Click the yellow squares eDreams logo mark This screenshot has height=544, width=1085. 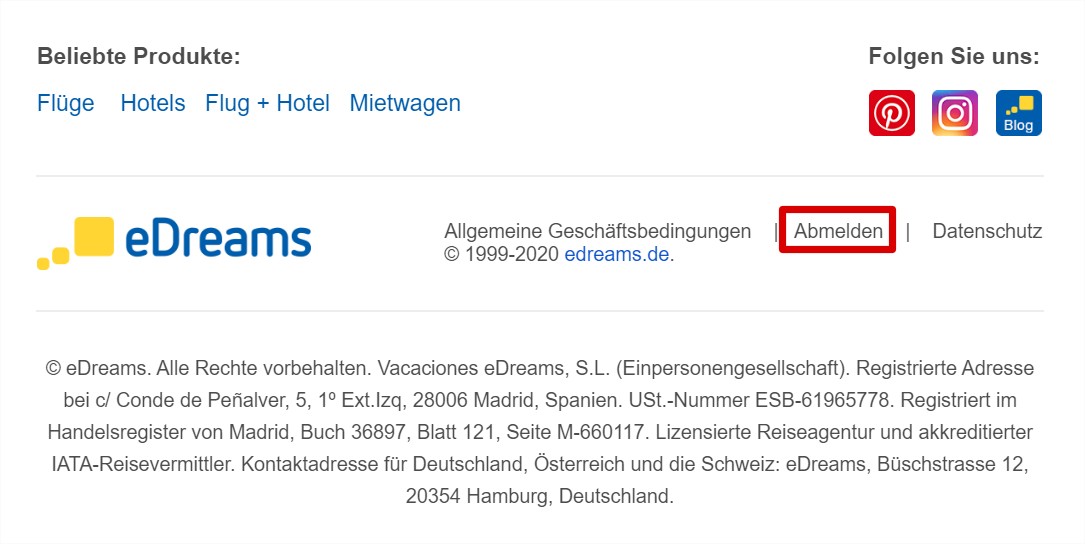pos(75,243)
